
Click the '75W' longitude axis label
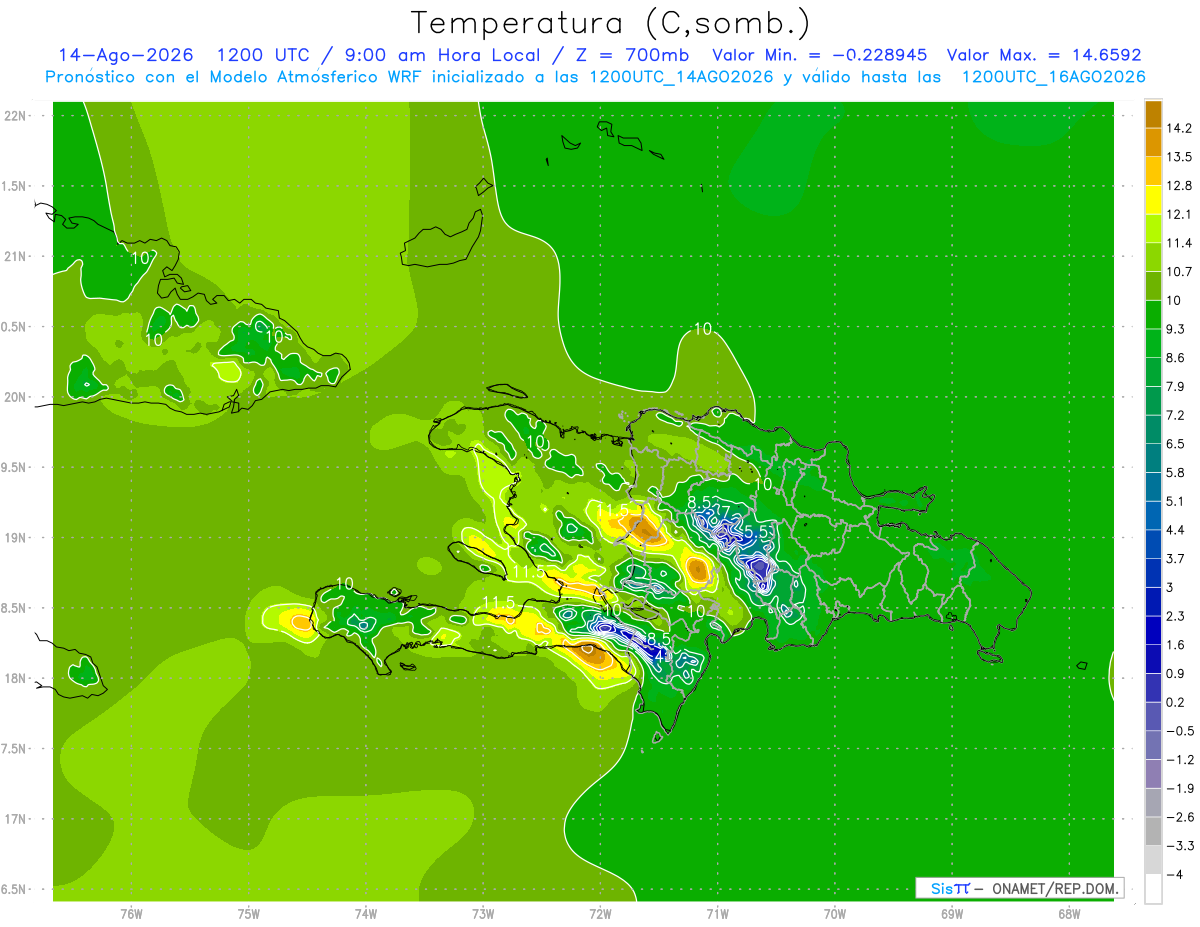tap(249, 913)
